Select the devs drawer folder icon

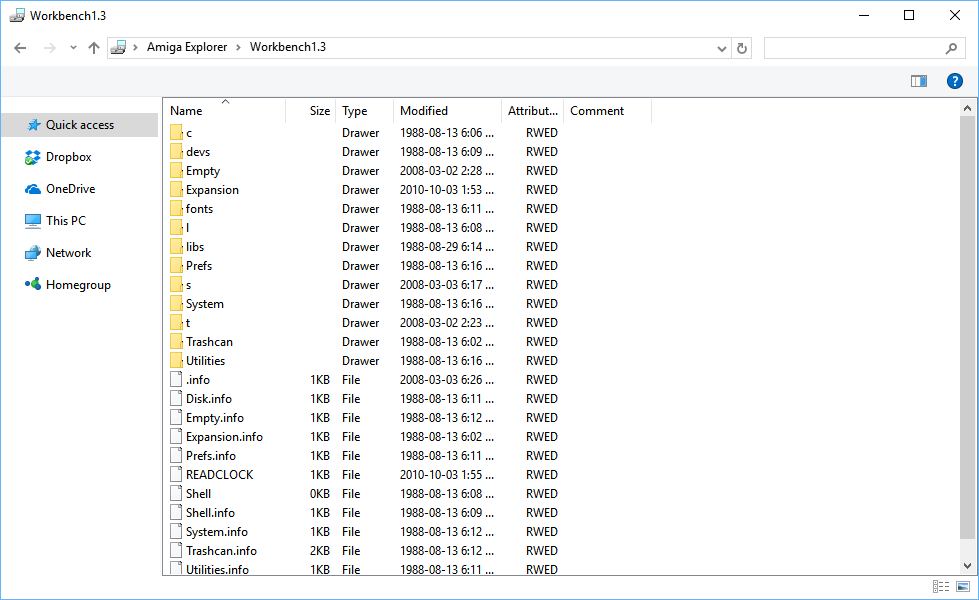(x=176, y=152)
